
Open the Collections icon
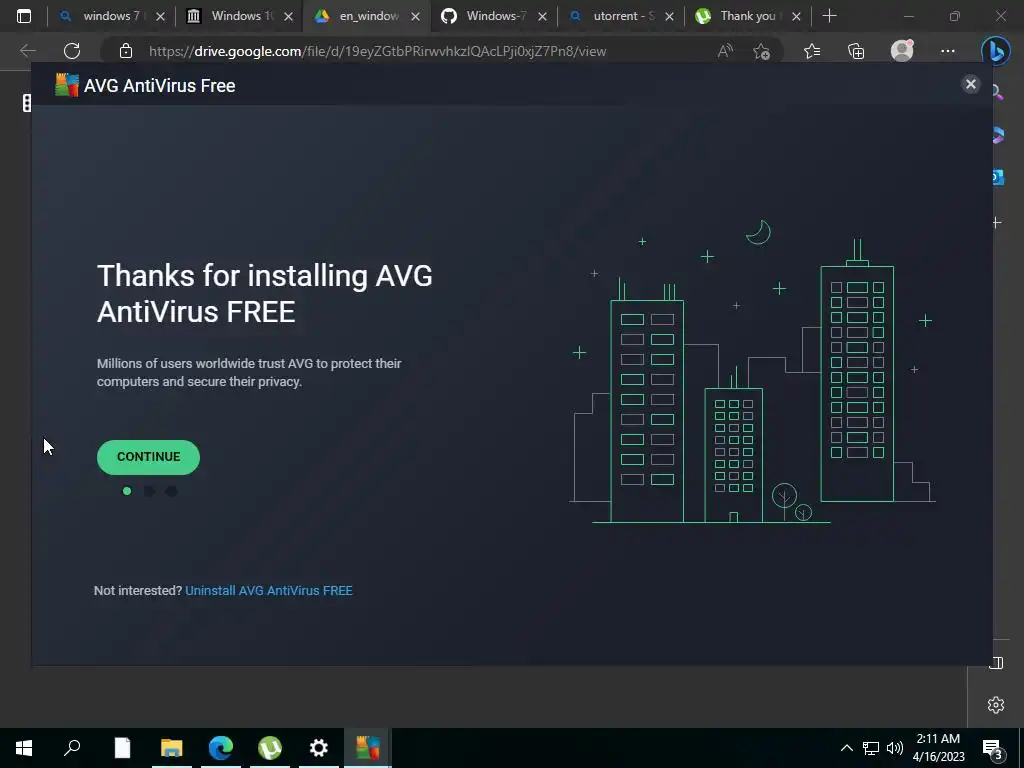tap(856, 51)
